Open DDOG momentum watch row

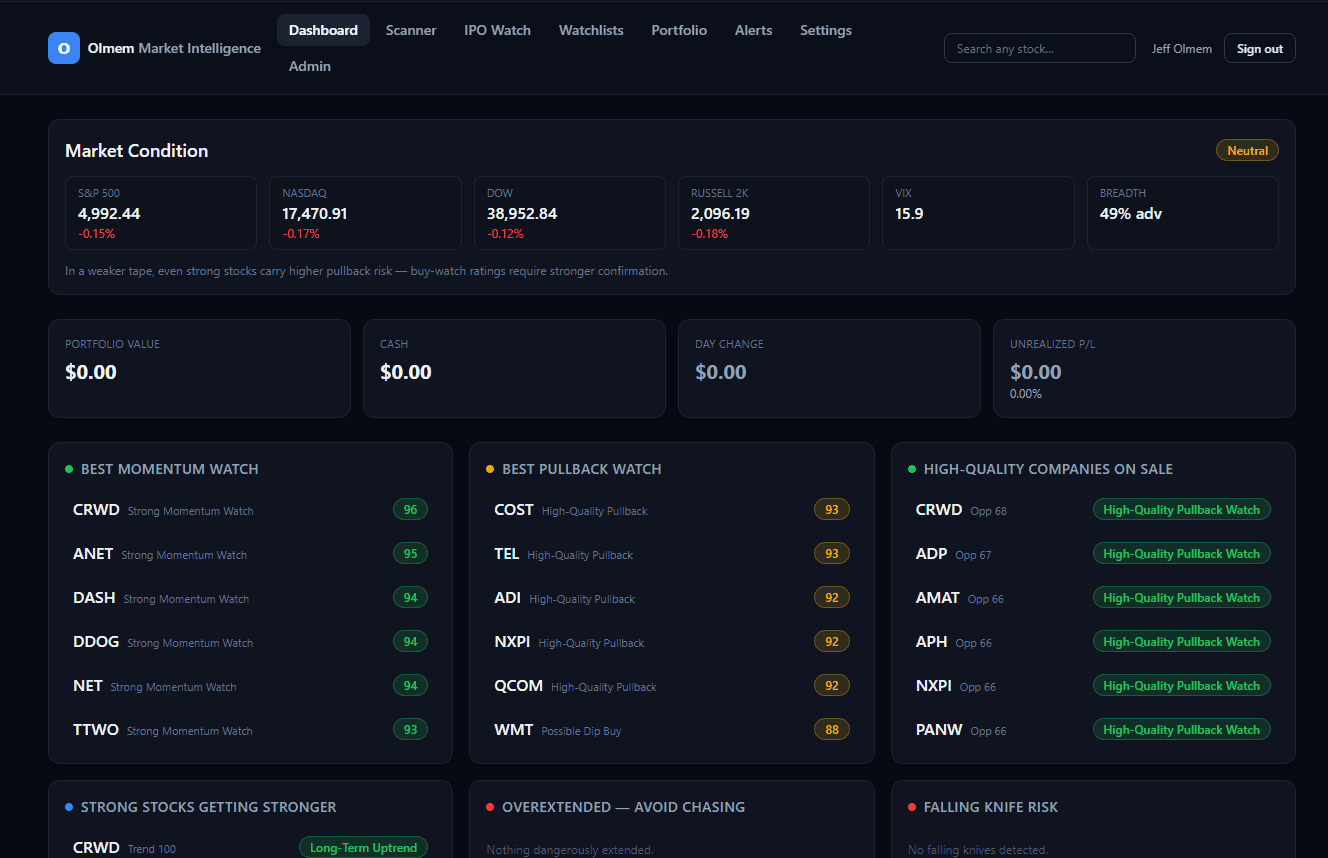tap(250, 642)
